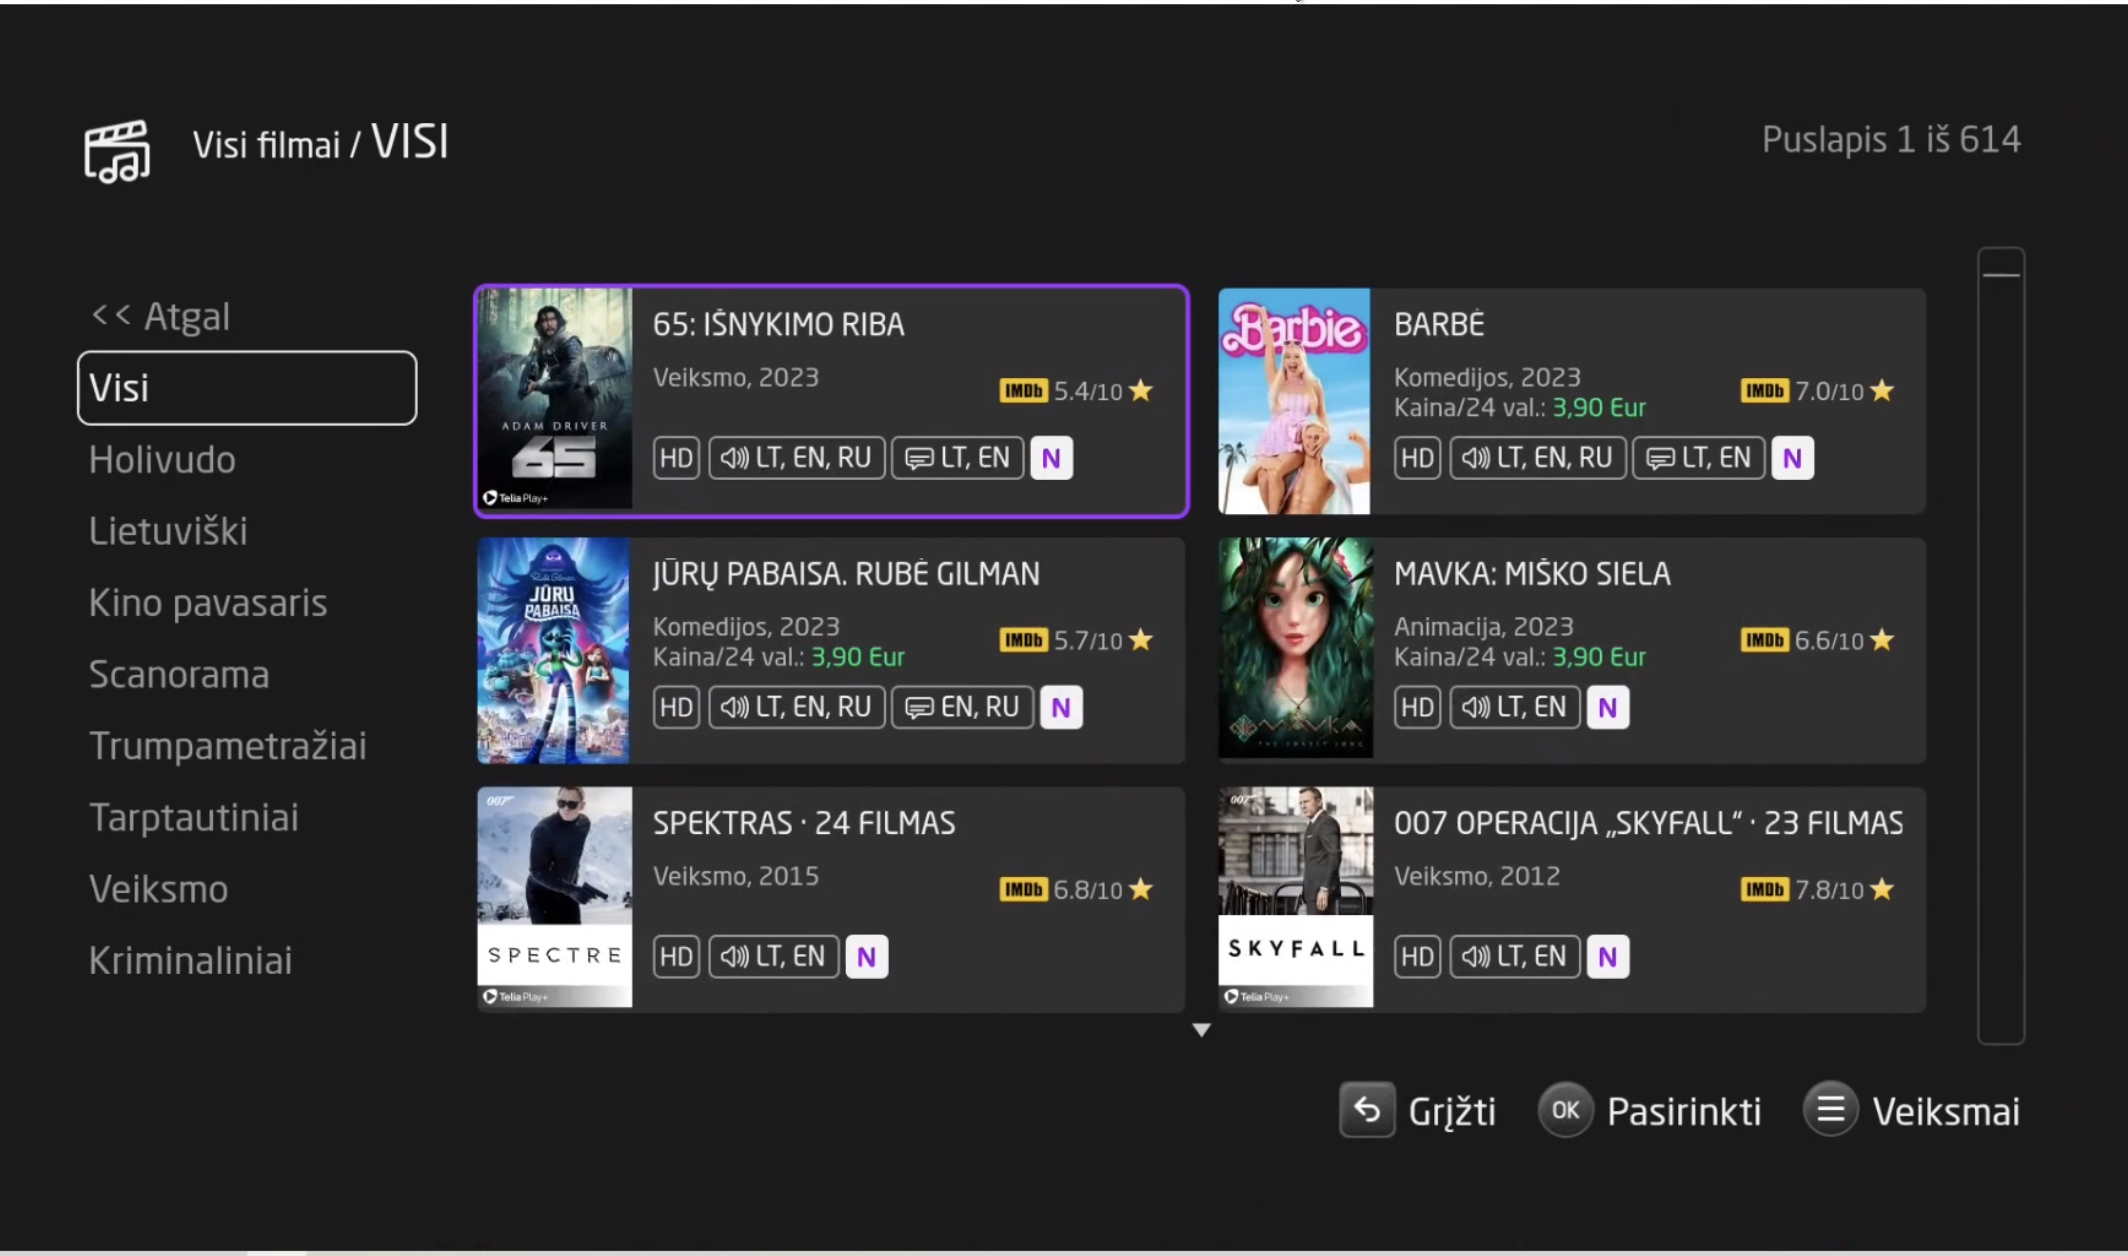Click the star icon on 65: Išnykimo riba
Viewport: 2128px width, 1256px height.
pos(1141,390)
